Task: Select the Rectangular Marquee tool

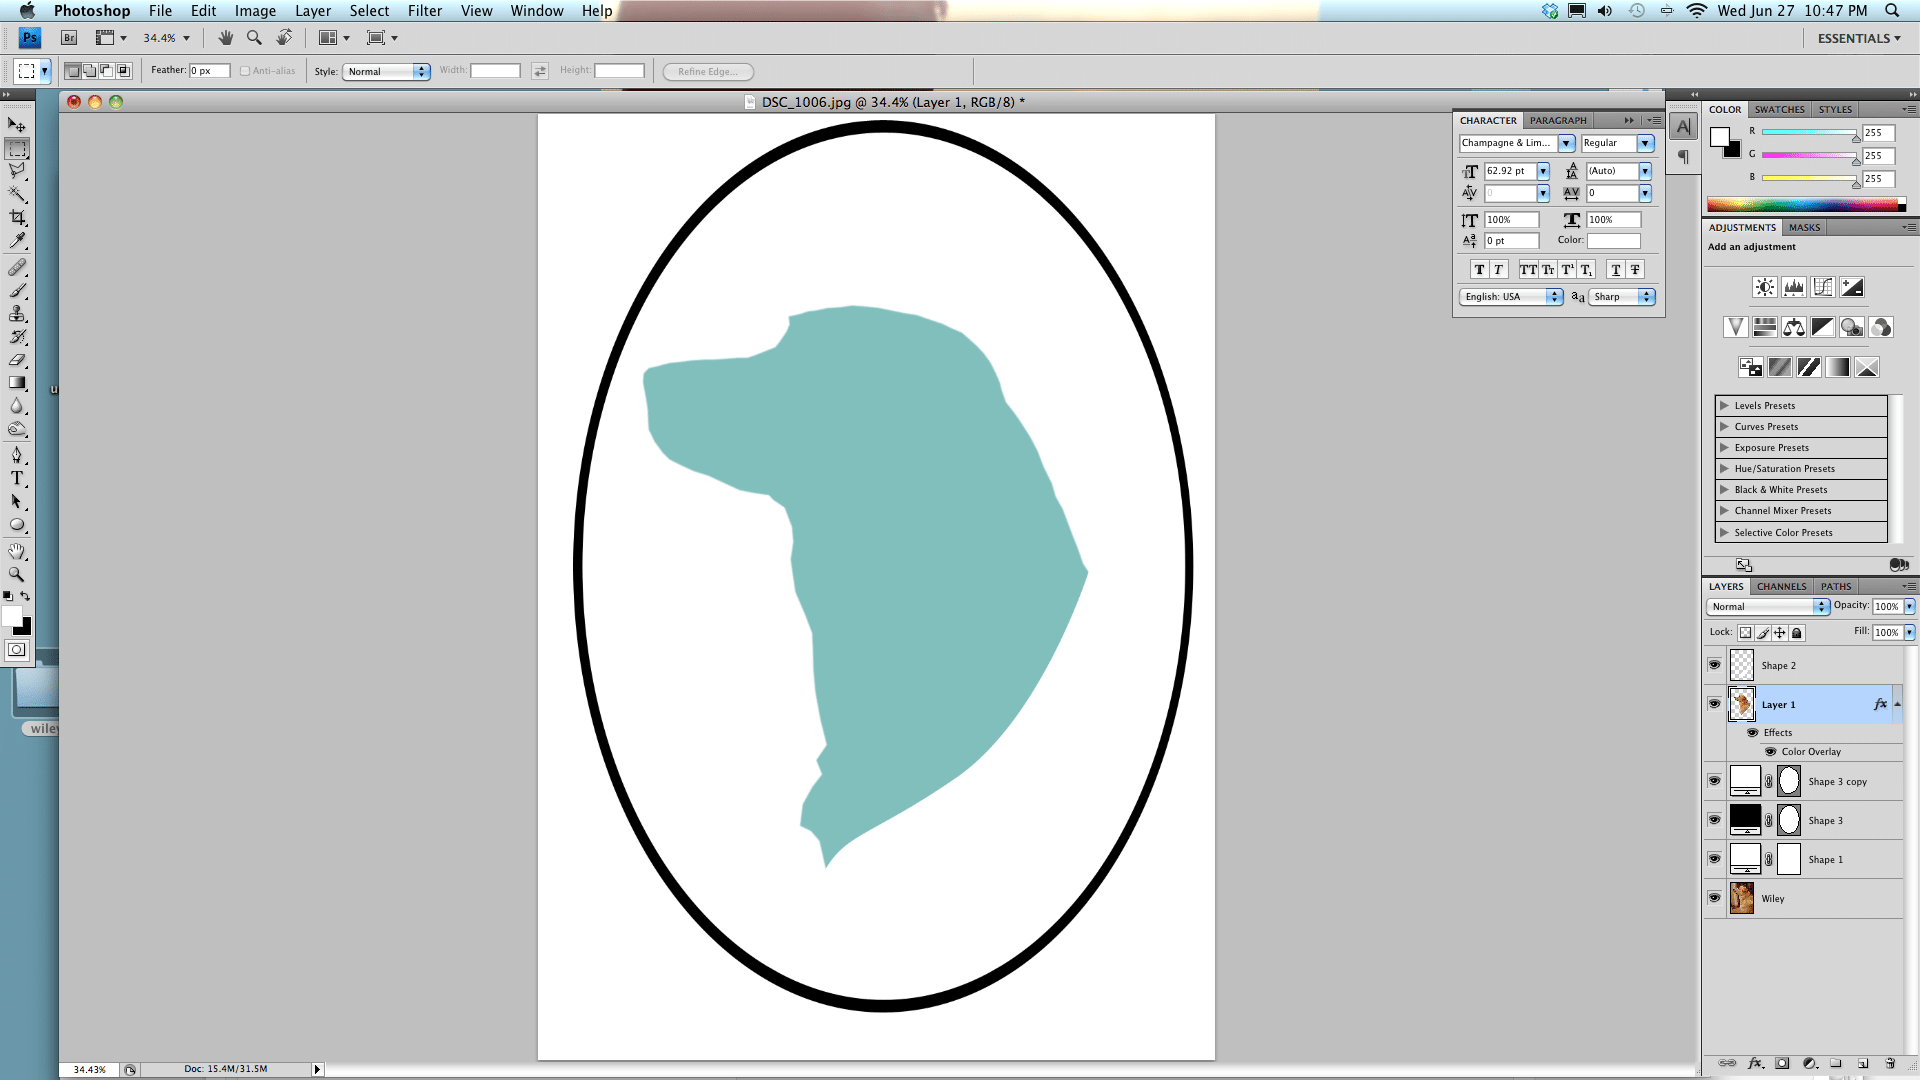Action: click(17, 149)
